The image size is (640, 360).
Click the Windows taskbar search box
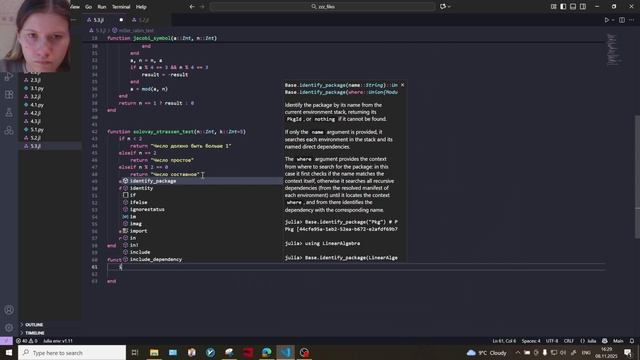[72, 352]
